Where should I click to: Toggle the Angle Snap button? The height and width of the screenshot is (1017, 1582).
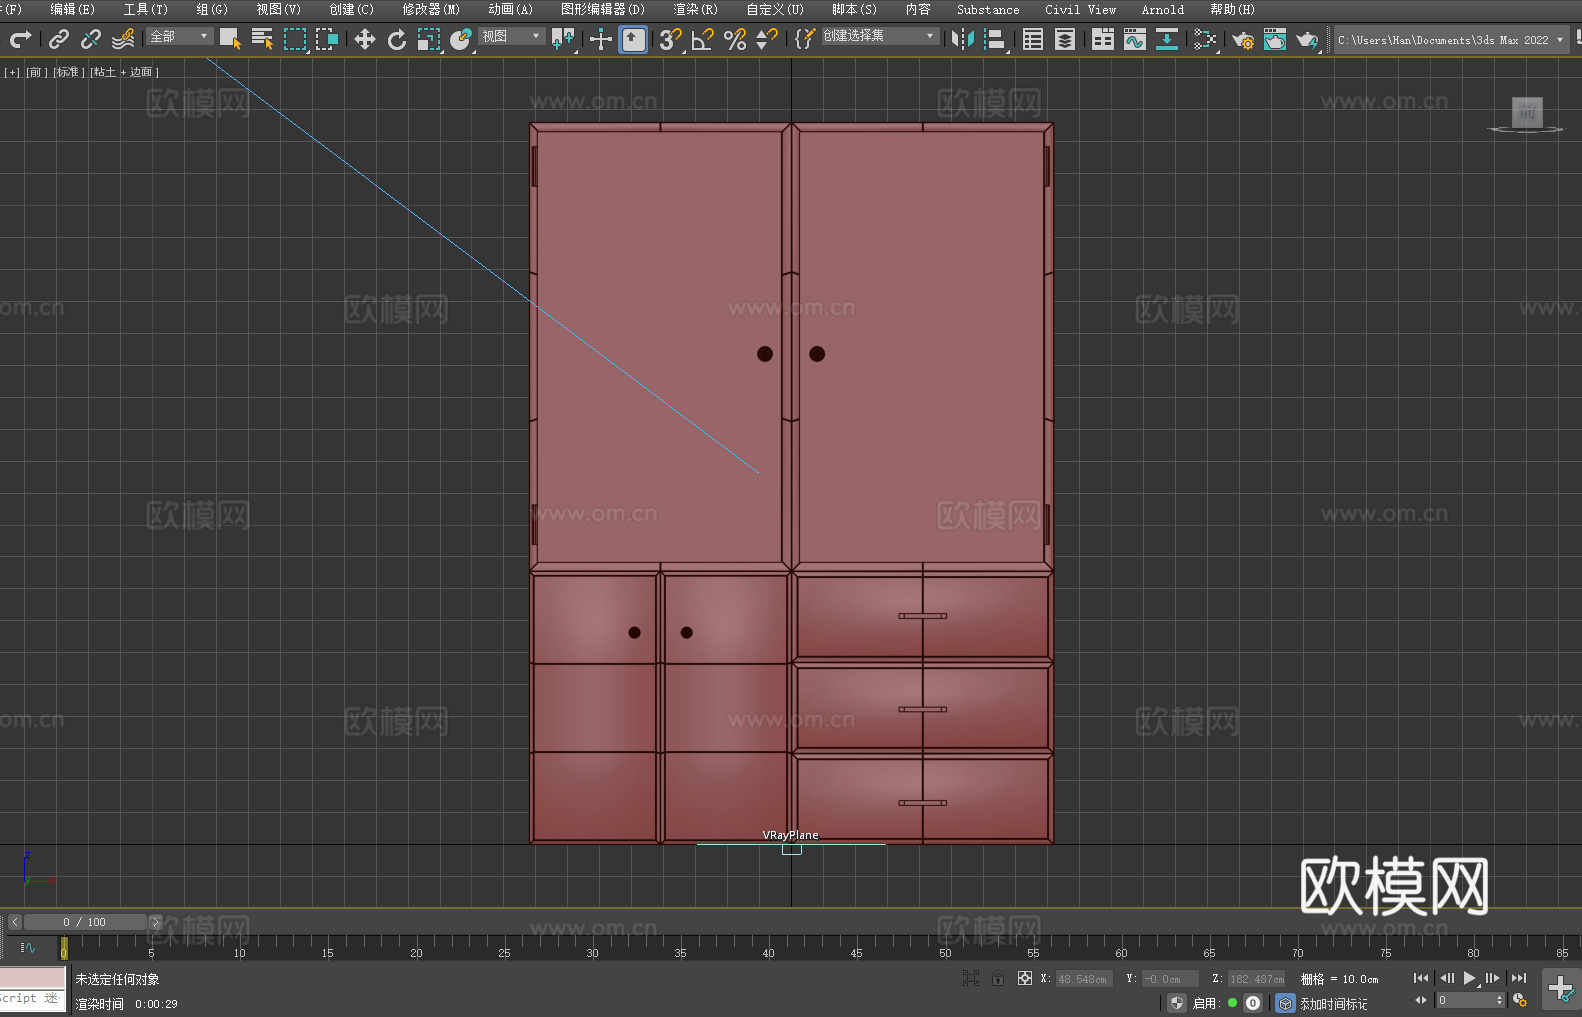703,39
